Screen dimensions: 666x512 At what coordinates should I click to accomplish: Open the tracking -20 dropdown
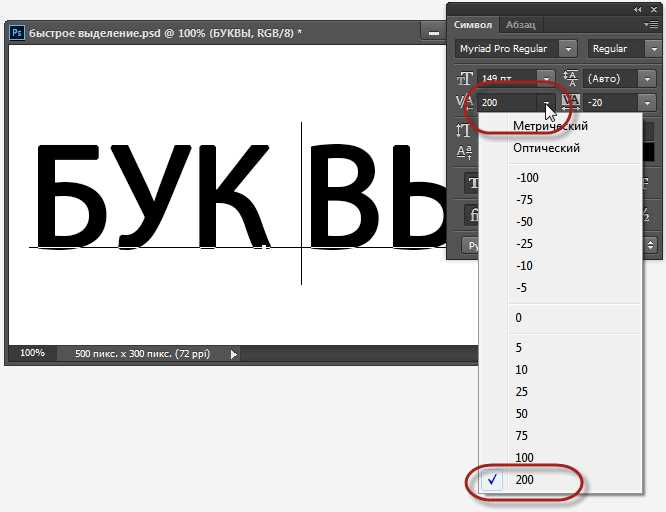[x=647, y=102]
